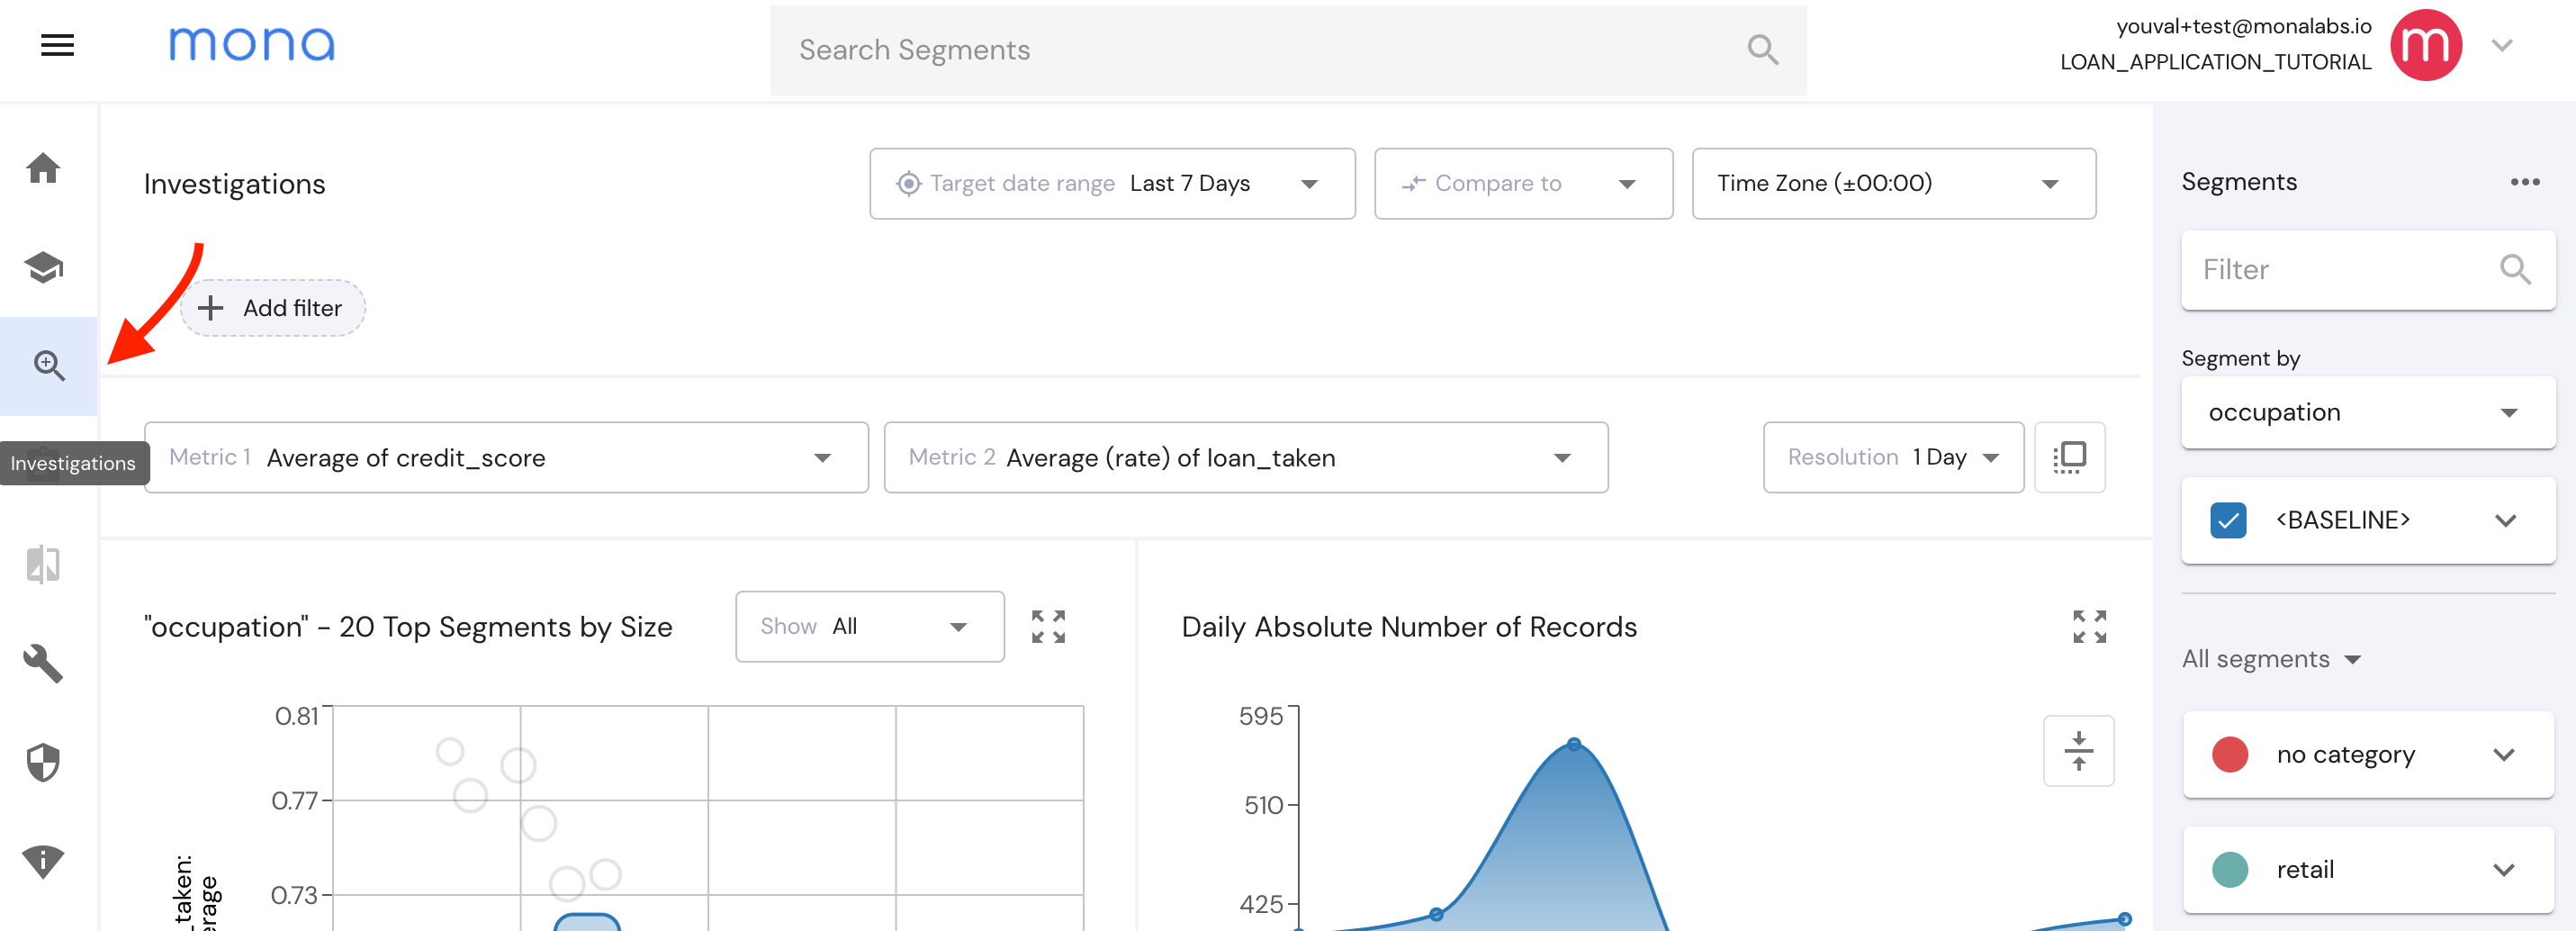Viewport: 2576px width, 931px height.
Task: Open the Segments three-dot options menu
Action: [2524, 182]
